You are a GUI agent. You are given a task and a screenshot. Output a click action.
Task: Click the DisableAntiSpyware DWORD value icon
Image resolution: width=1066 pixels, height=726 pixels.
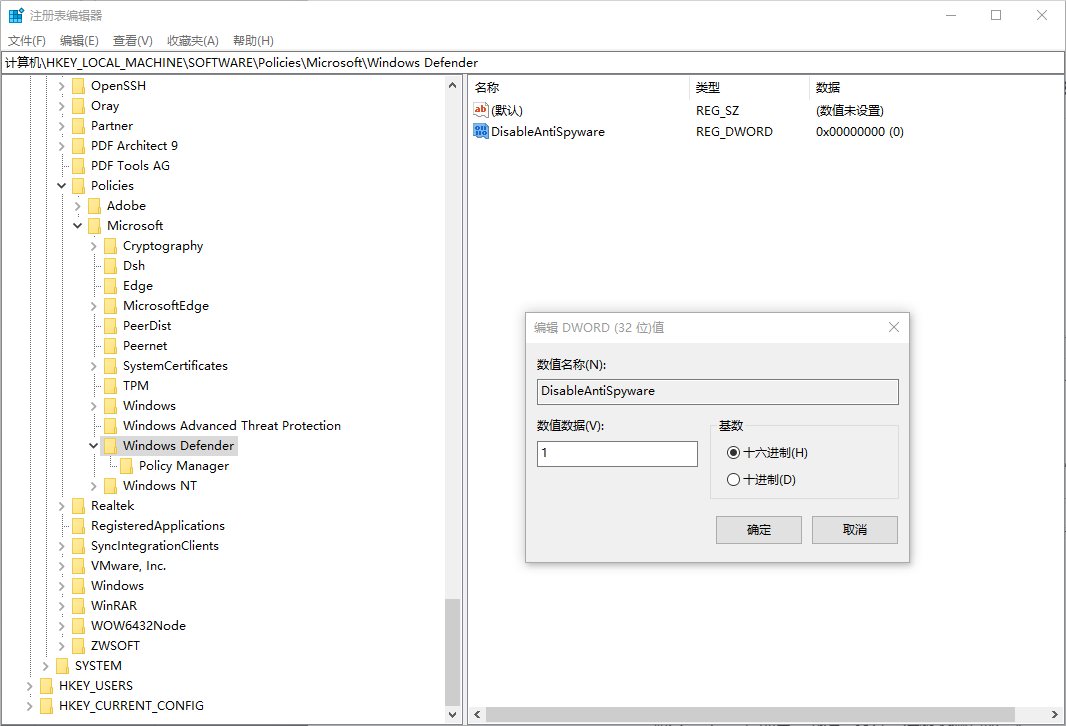(x=480, y=131)
